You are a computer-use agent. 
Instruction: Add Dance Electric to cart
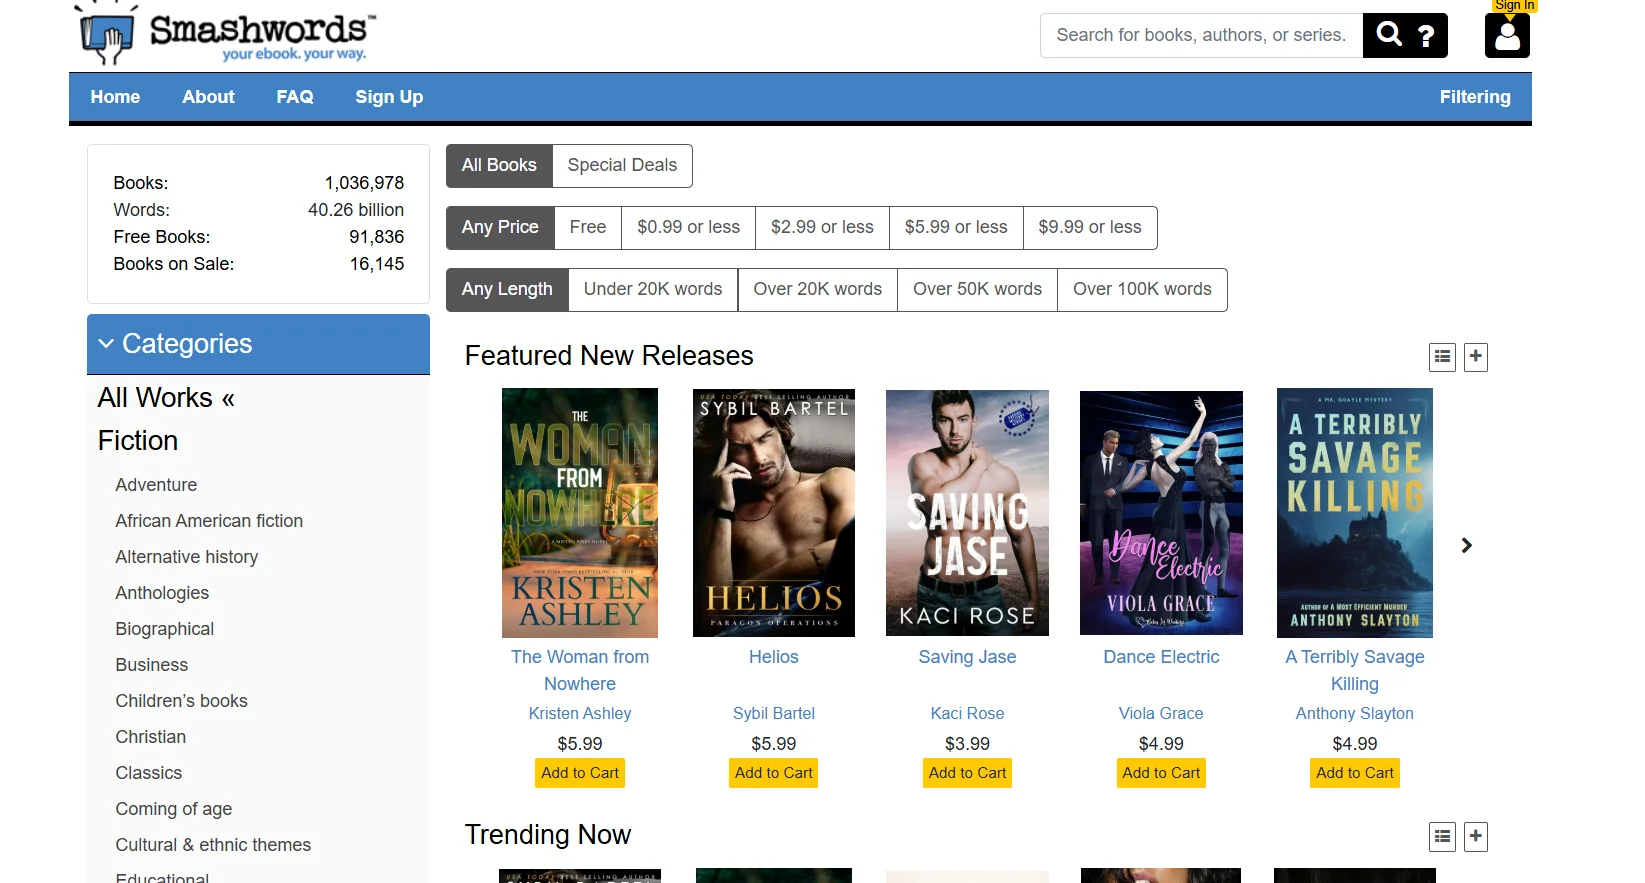(x=1161, y=773)
